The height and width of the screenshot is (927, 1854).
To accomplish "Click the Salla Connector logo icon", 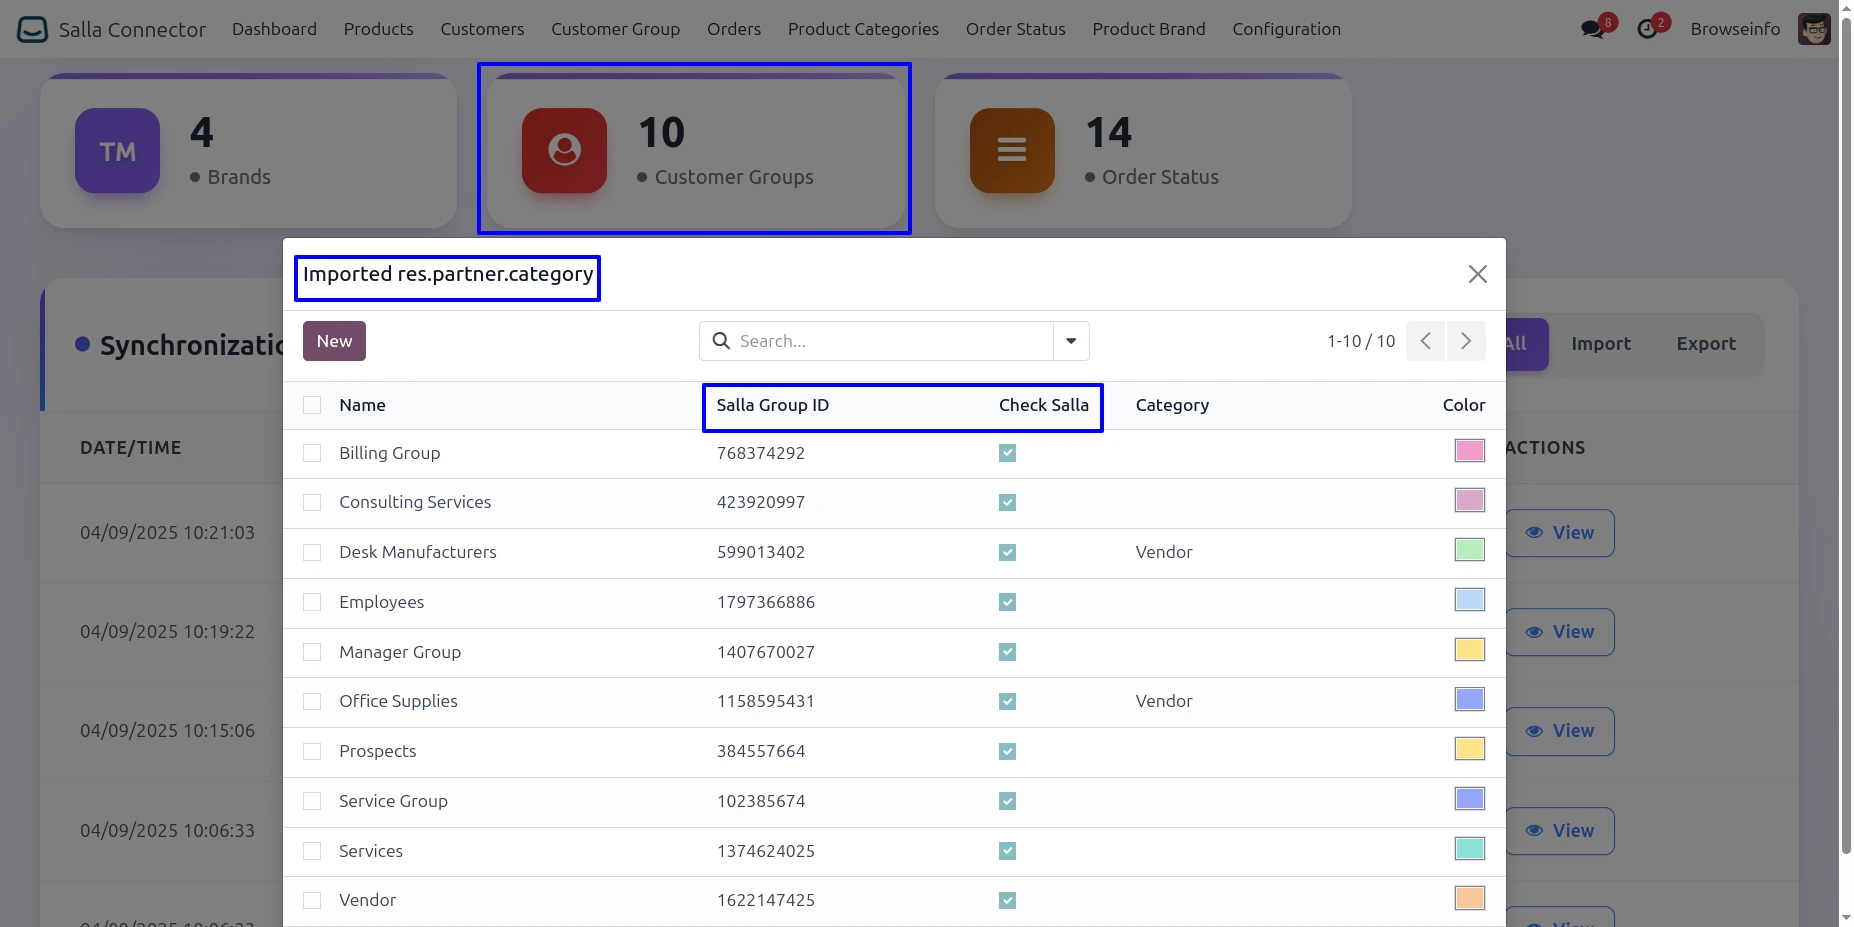I will [32, 29].
